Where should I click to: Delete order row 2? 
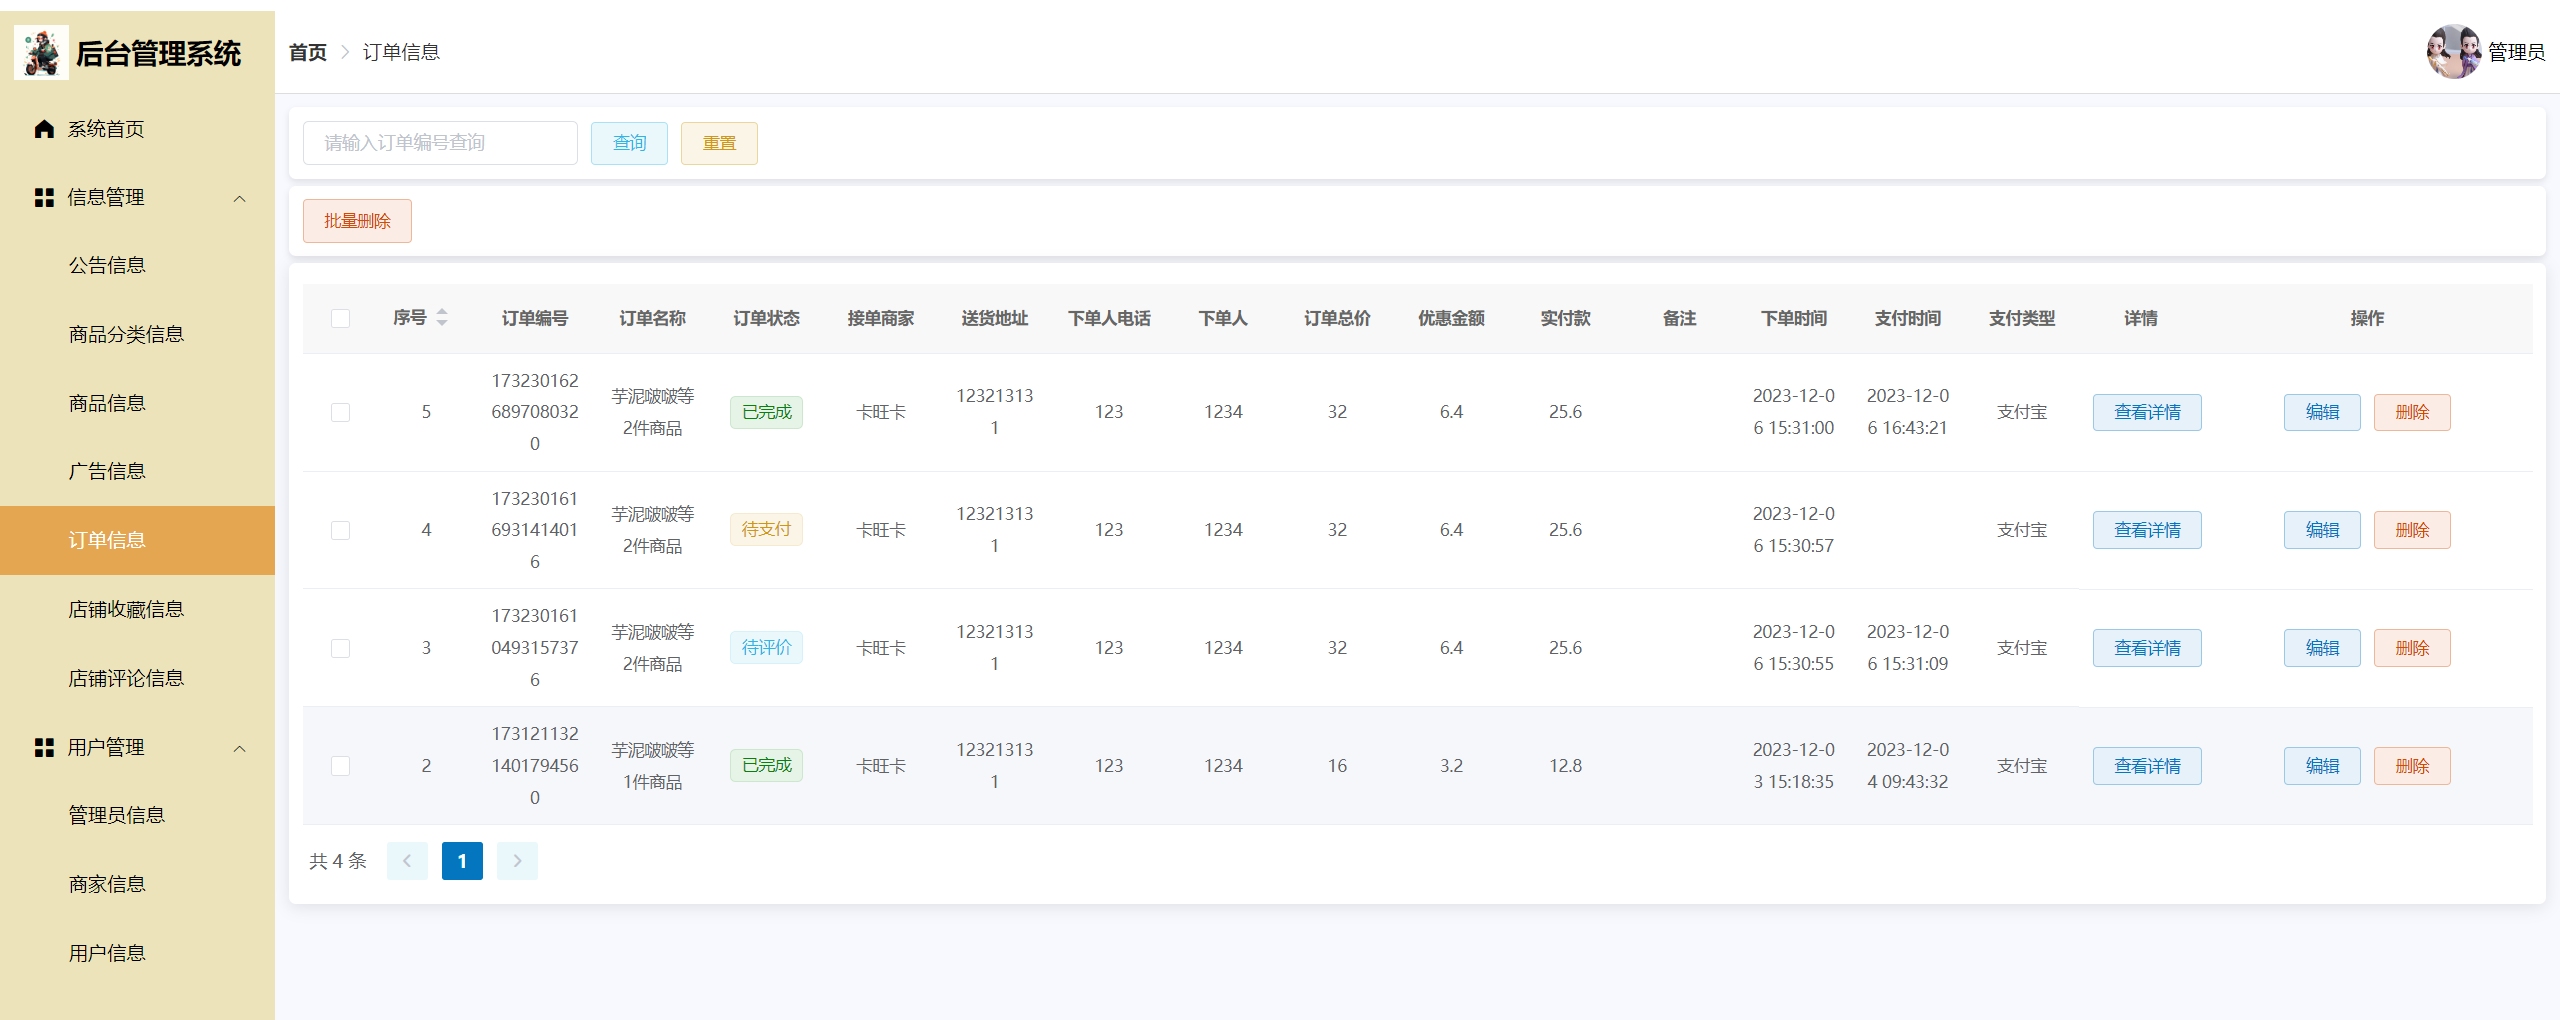(2412, 766)
